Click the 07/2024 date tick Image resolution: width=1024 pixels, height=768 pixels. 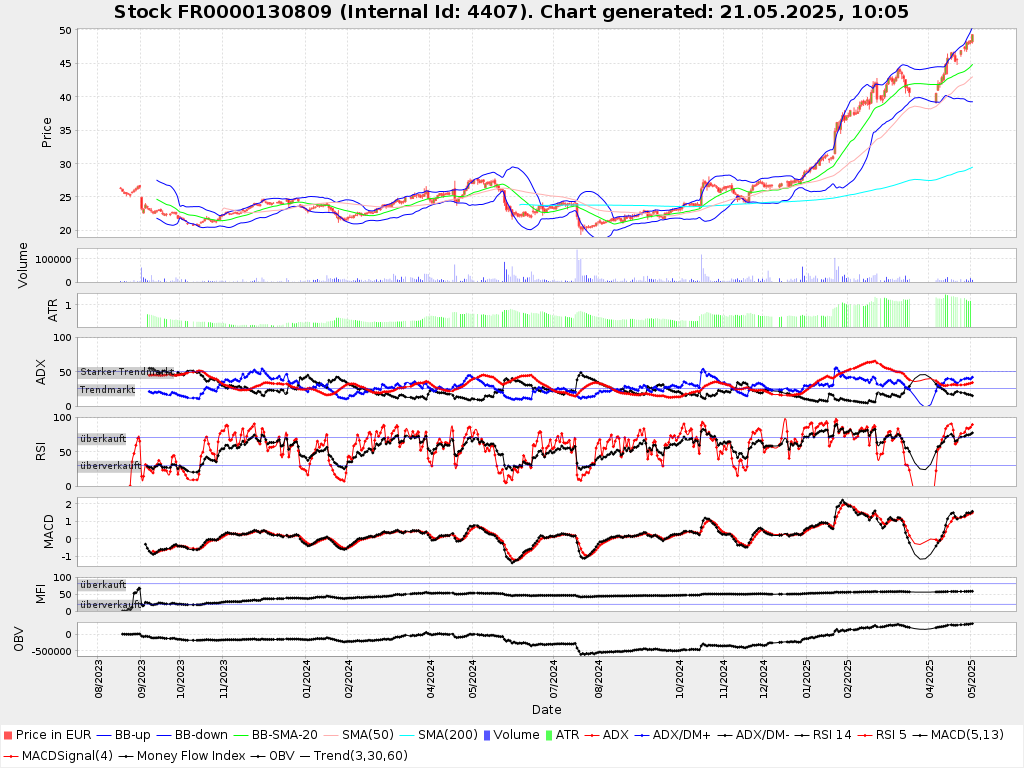pyautogui.click(x=554, y=679)
